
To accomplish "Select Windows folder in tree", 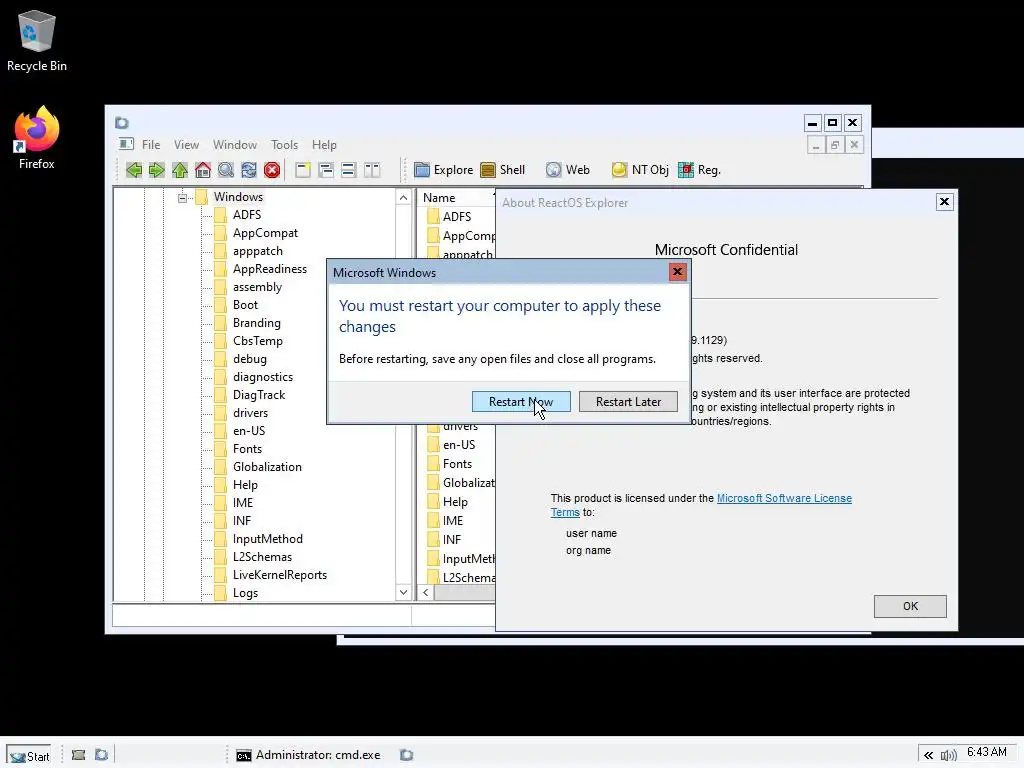I will coord(238,197).
